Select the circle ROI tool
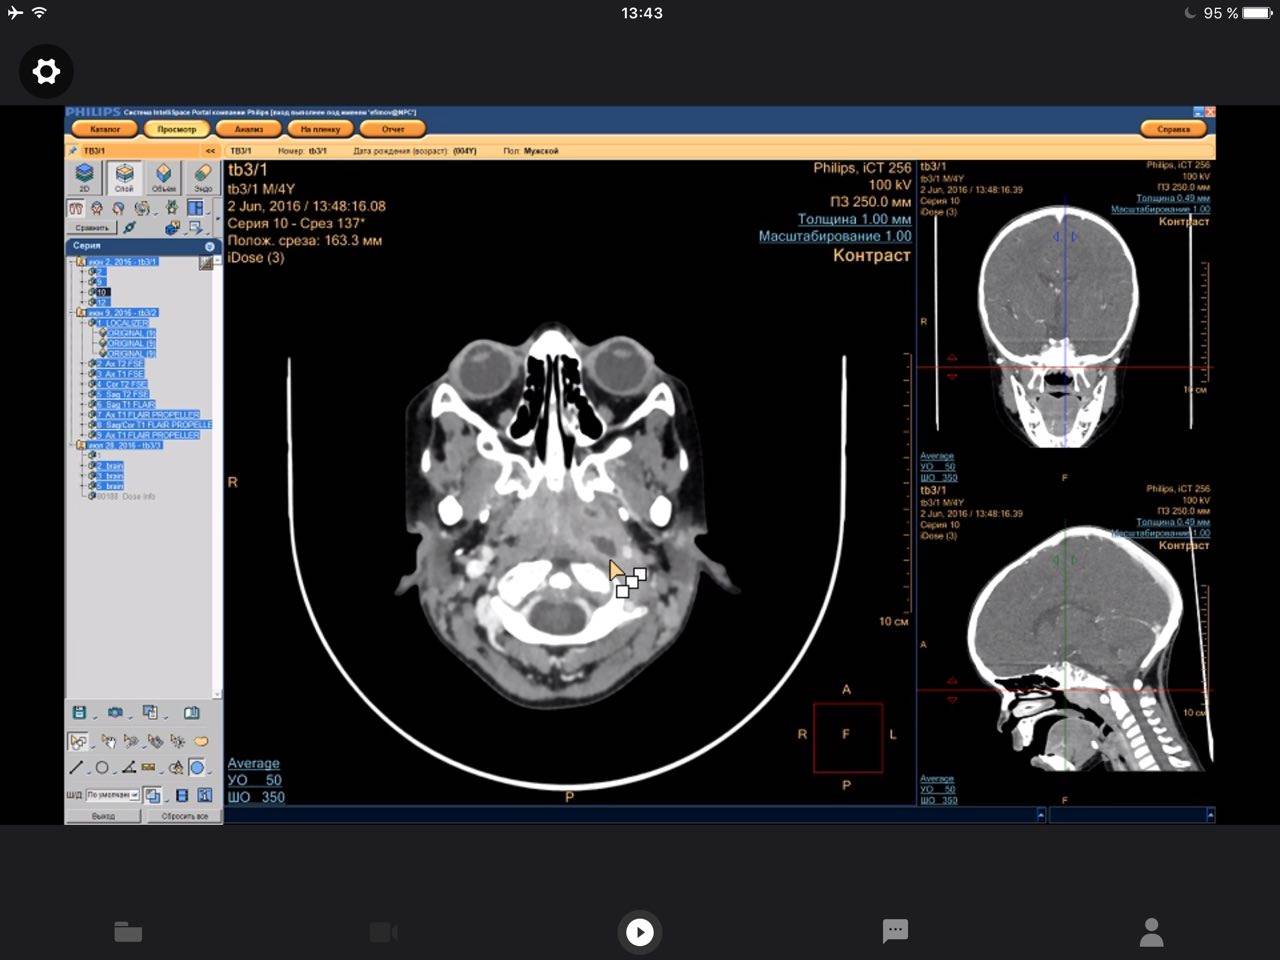 [x=102, y=768]
